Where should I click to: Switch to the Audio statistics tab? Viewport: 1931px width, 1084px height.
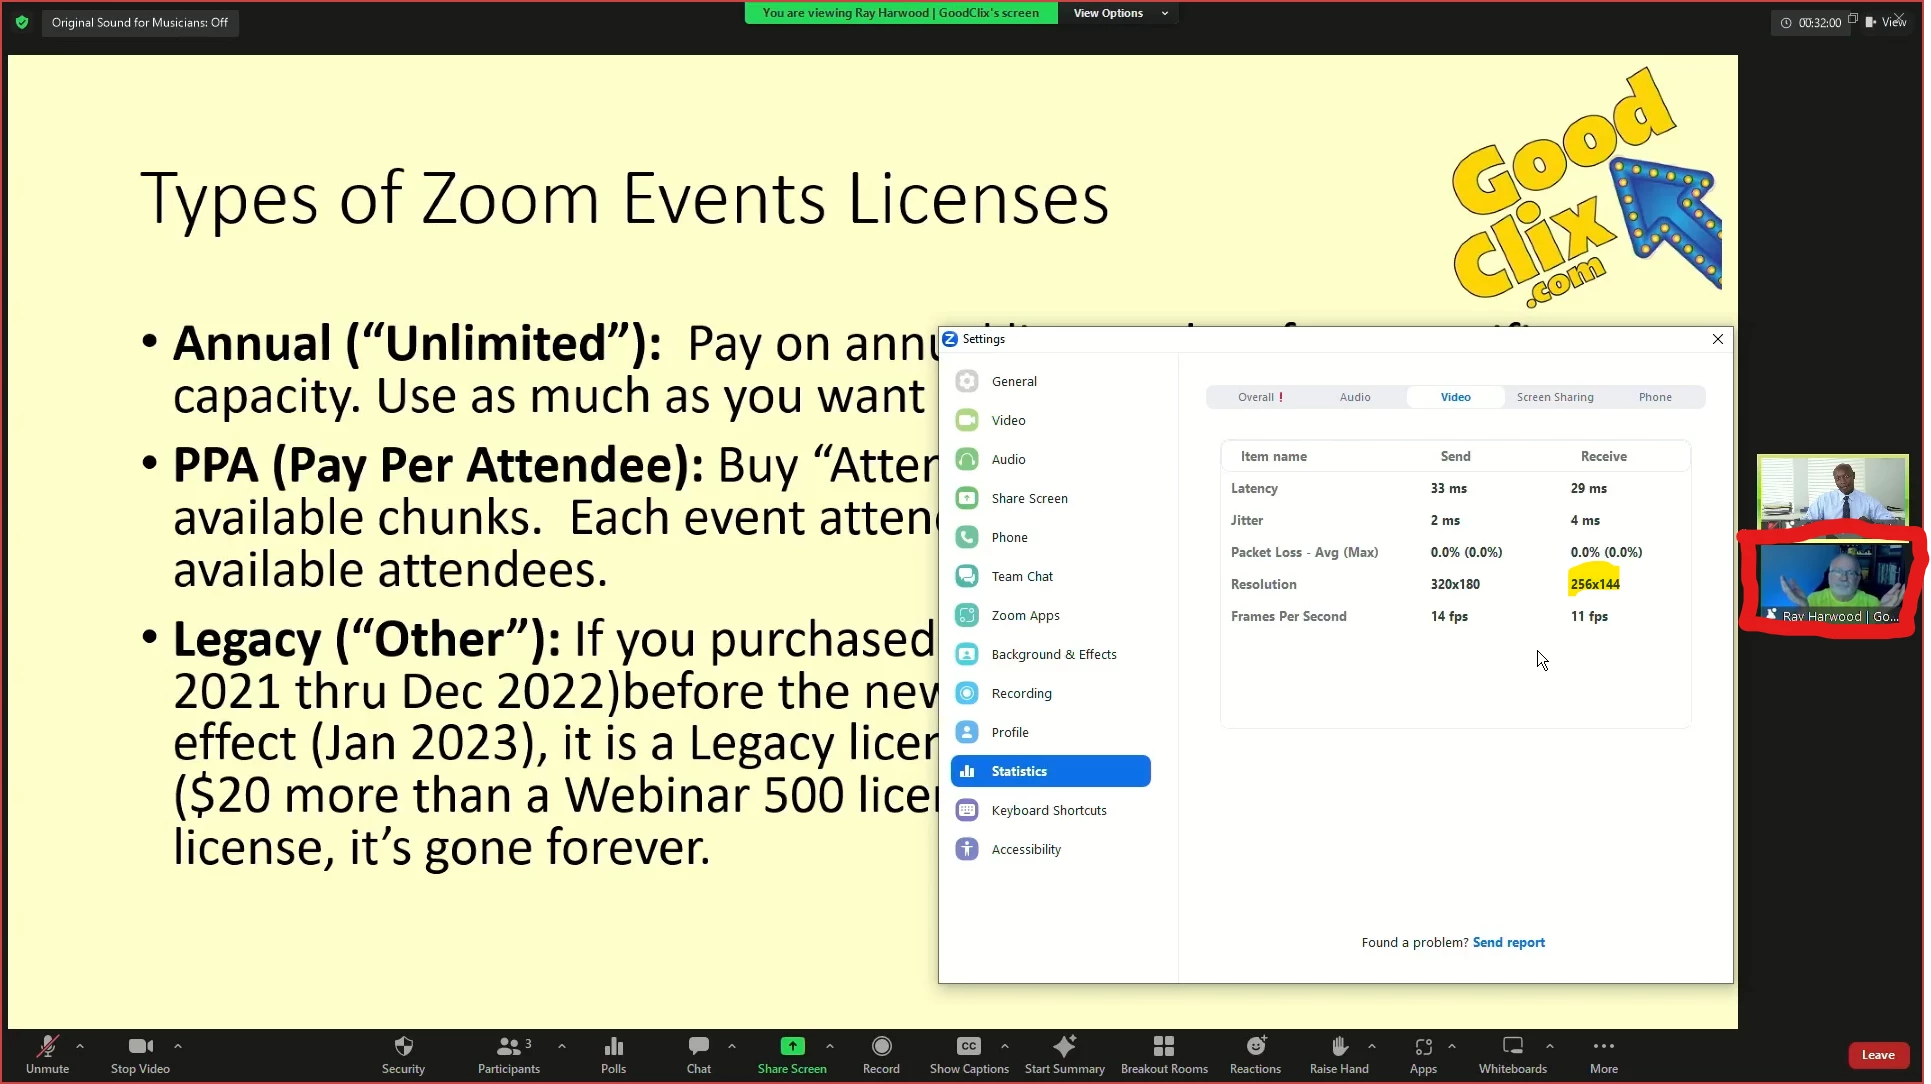coord(1354,397)
